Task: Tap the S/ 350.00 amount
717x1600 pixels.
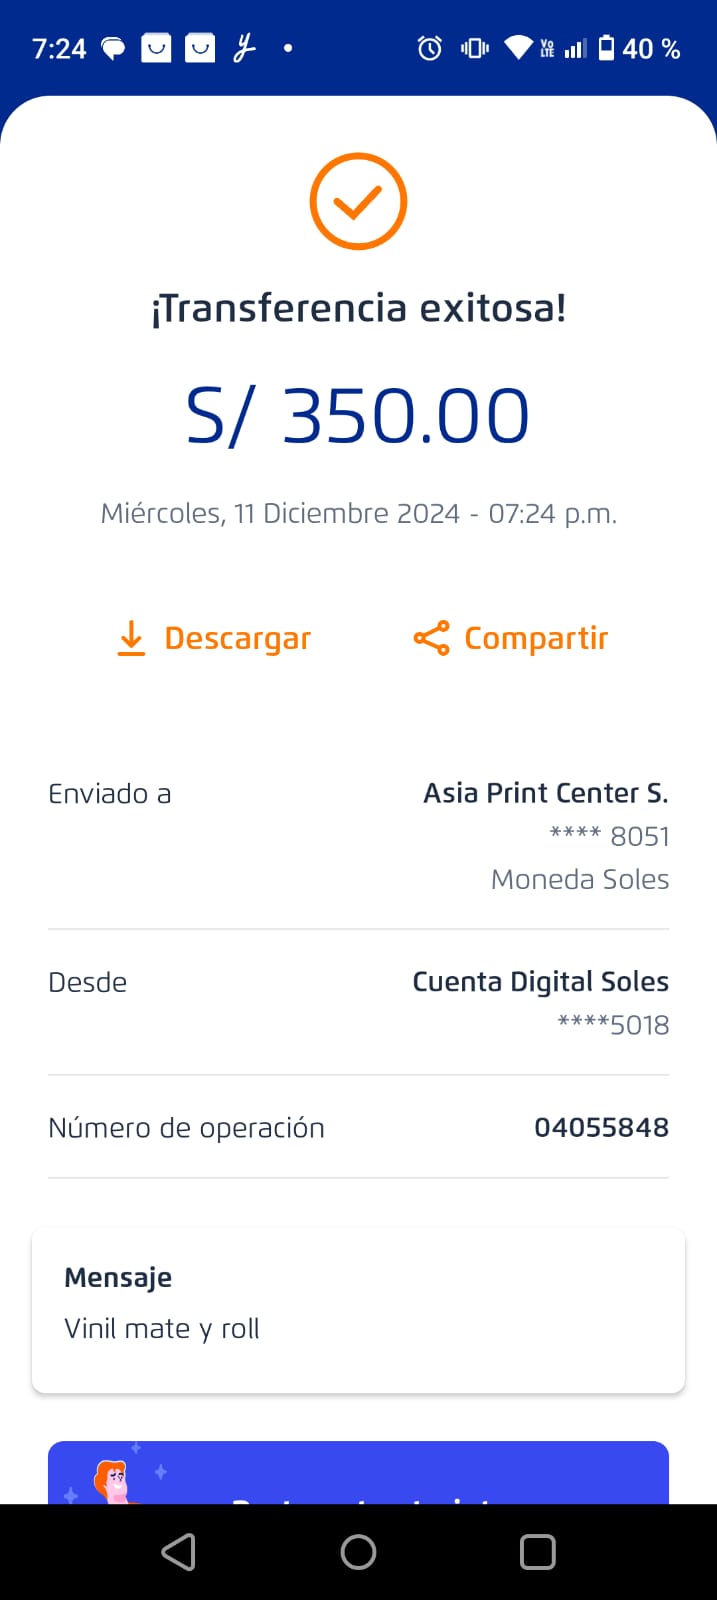Action: click(358, 416)
